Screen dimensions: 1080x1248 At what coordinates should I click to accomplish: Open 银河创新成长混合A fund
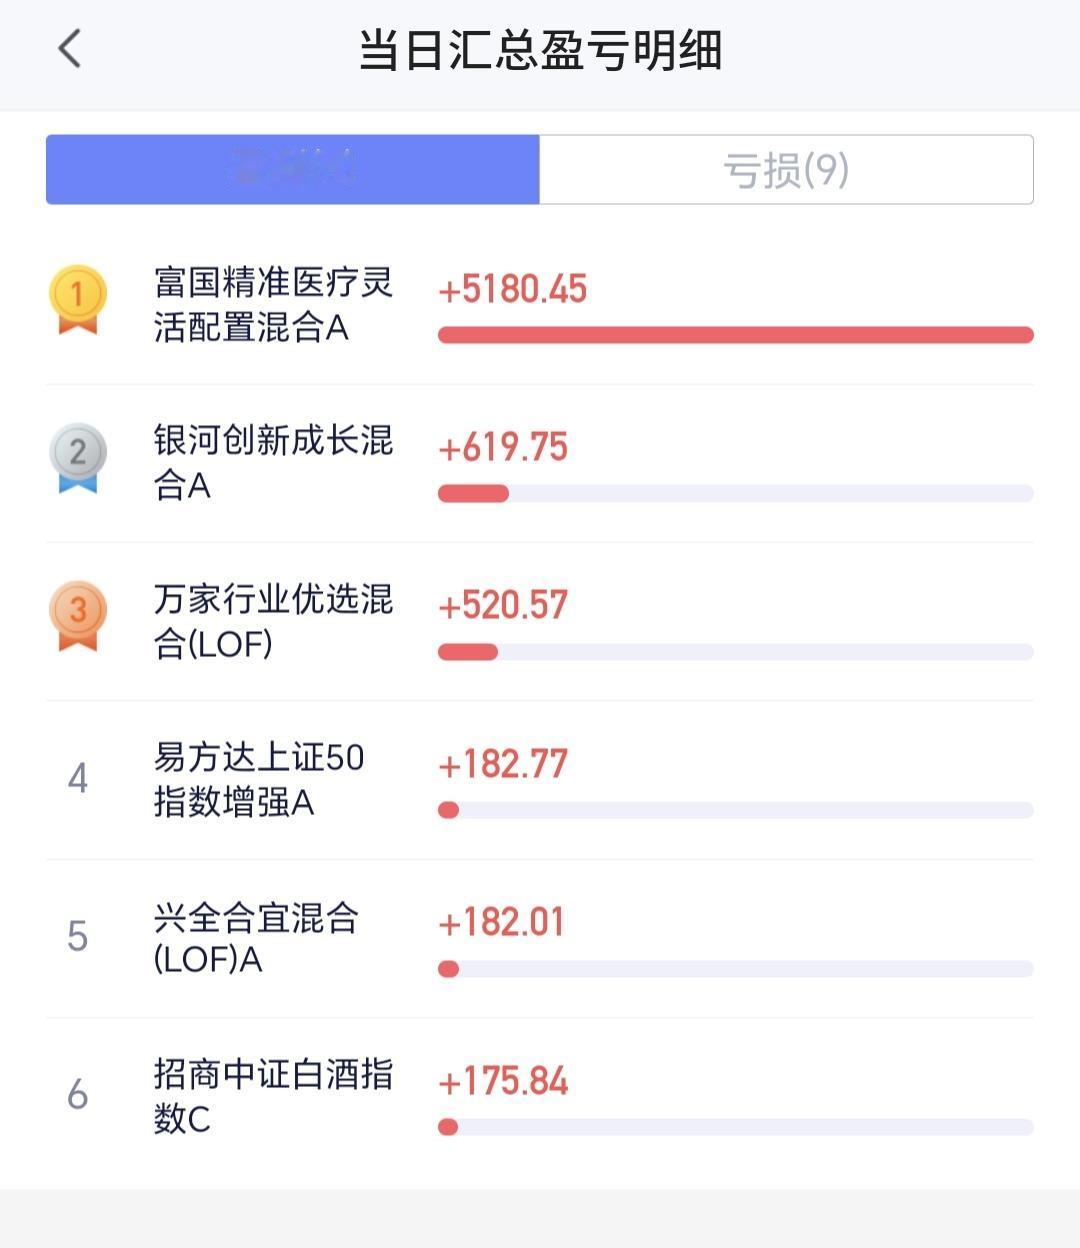click(272, 462)
